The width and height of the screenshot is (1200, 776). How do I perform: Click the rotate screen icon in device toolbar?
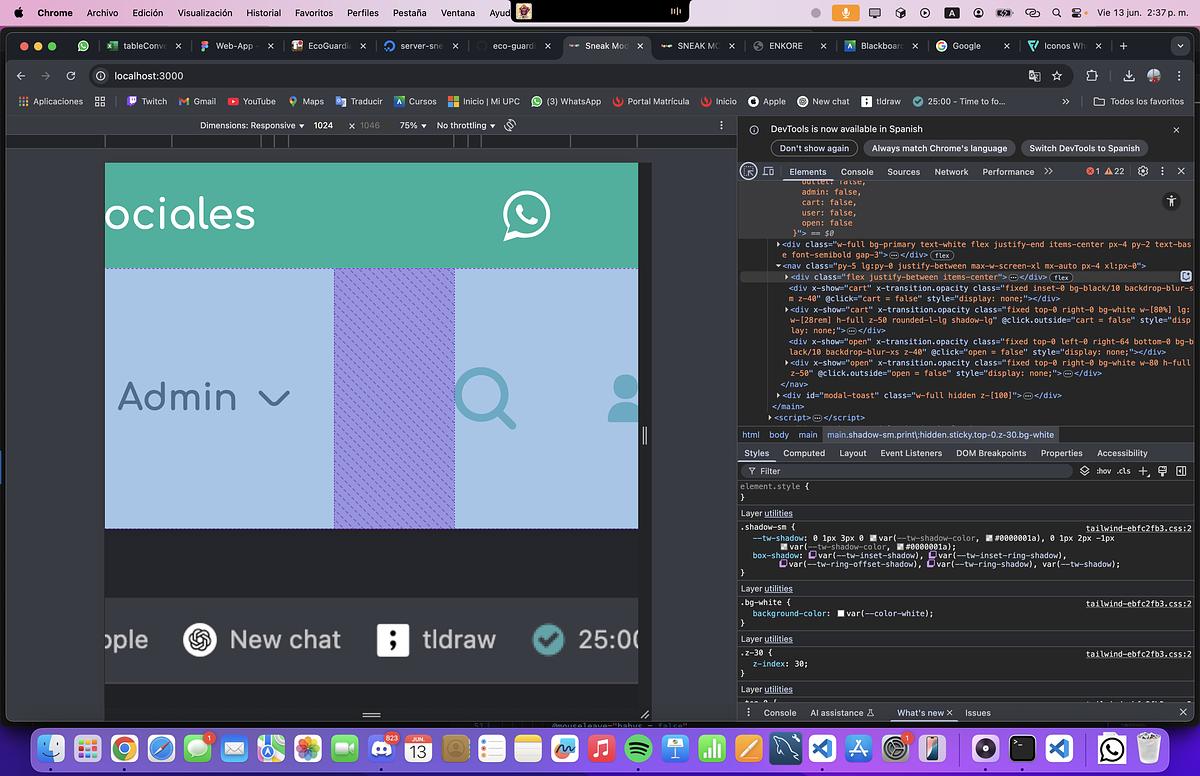(x=510, y=125)
